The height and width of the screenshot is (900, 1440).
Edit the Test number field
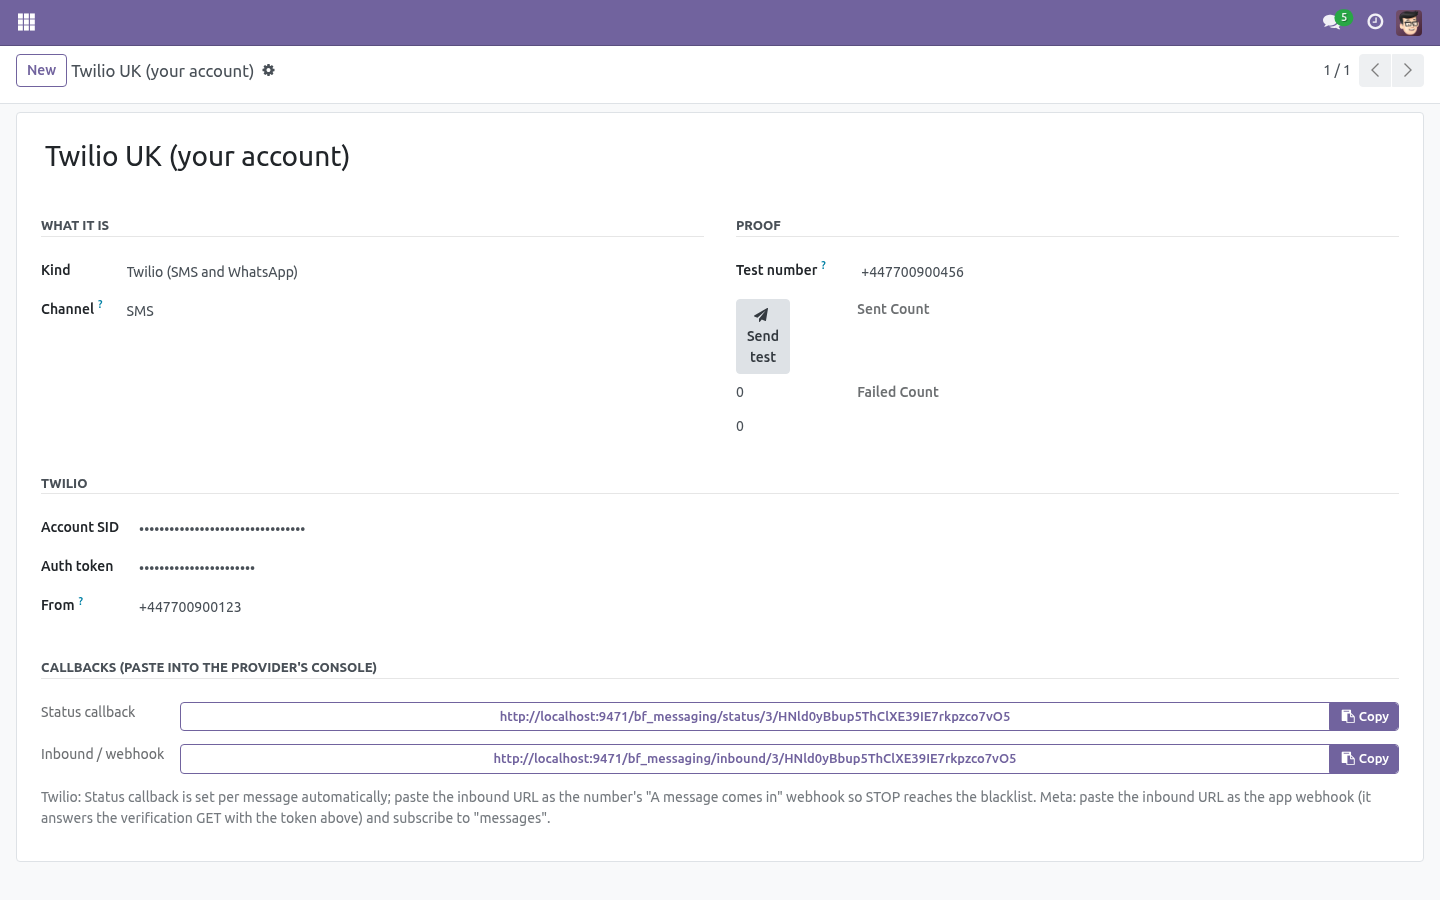[1128, 272]
